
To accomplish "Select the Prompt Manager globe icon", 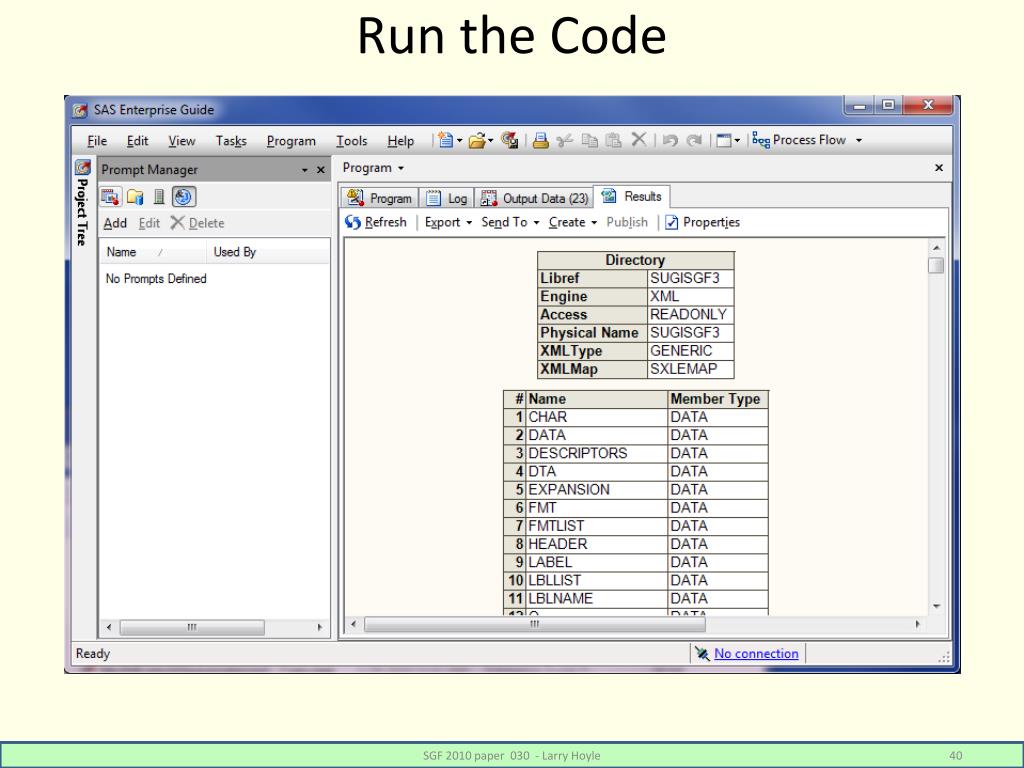I will point(183,196).
